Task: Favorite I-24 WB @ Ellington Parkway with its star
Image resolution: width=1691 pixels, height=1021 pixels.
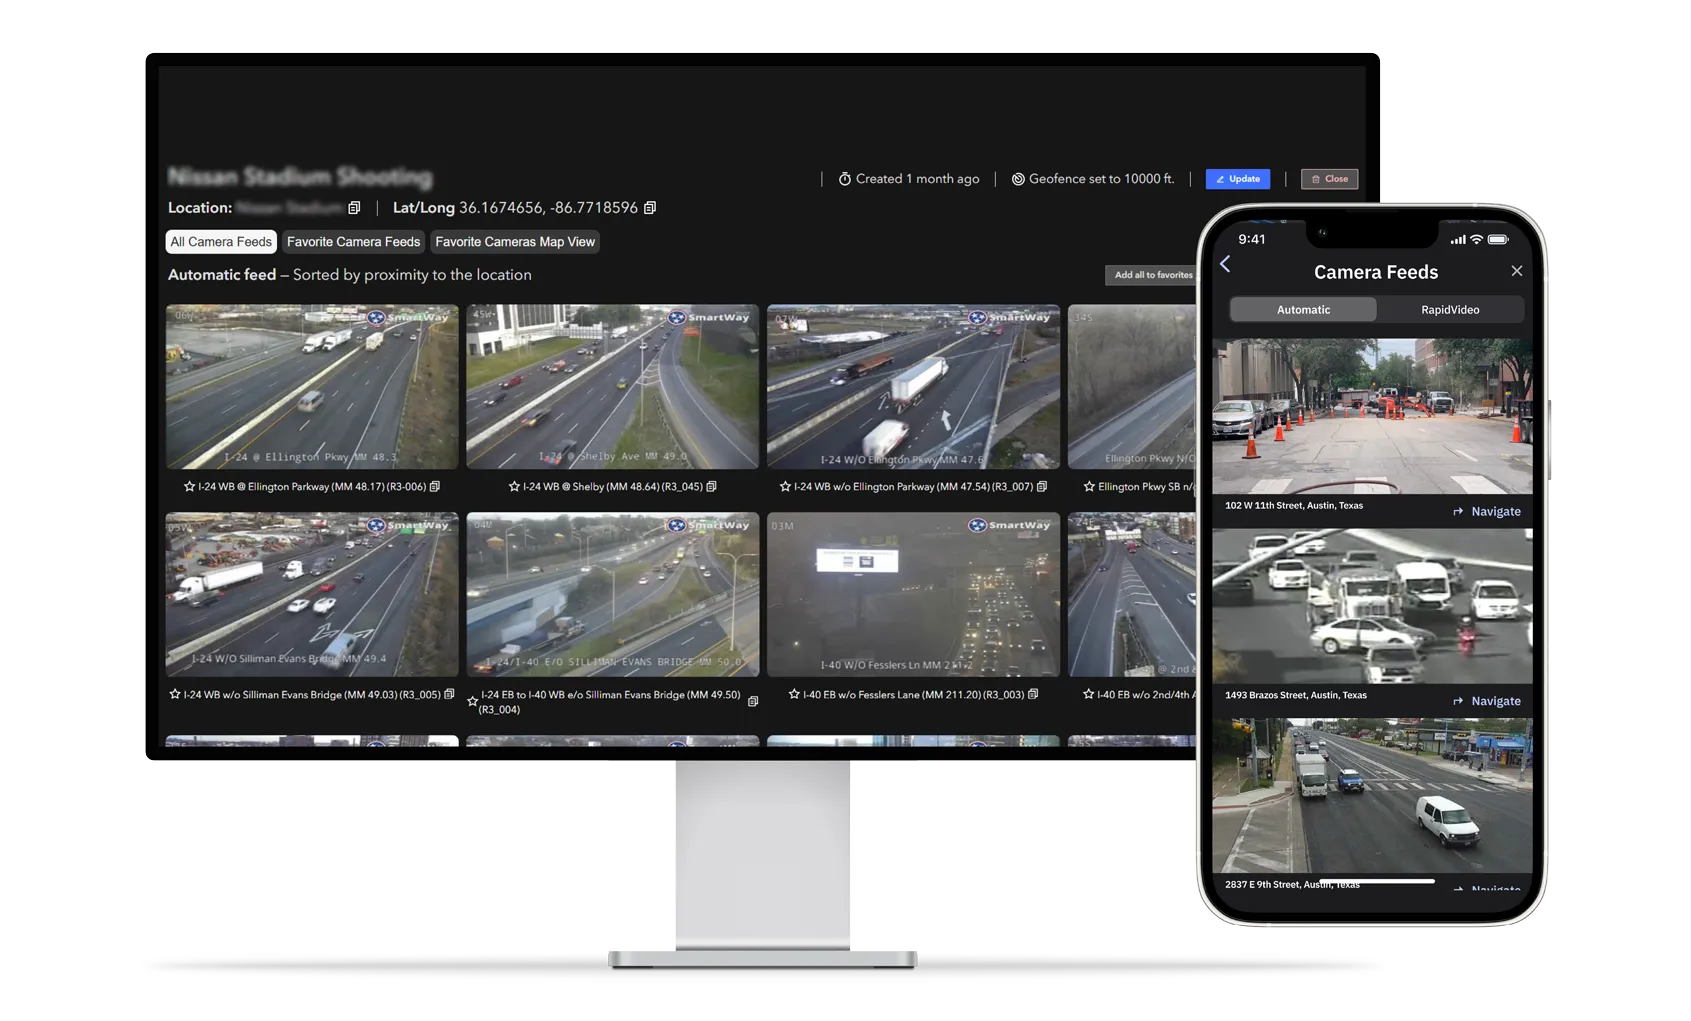Action: [x=189, y=487]
